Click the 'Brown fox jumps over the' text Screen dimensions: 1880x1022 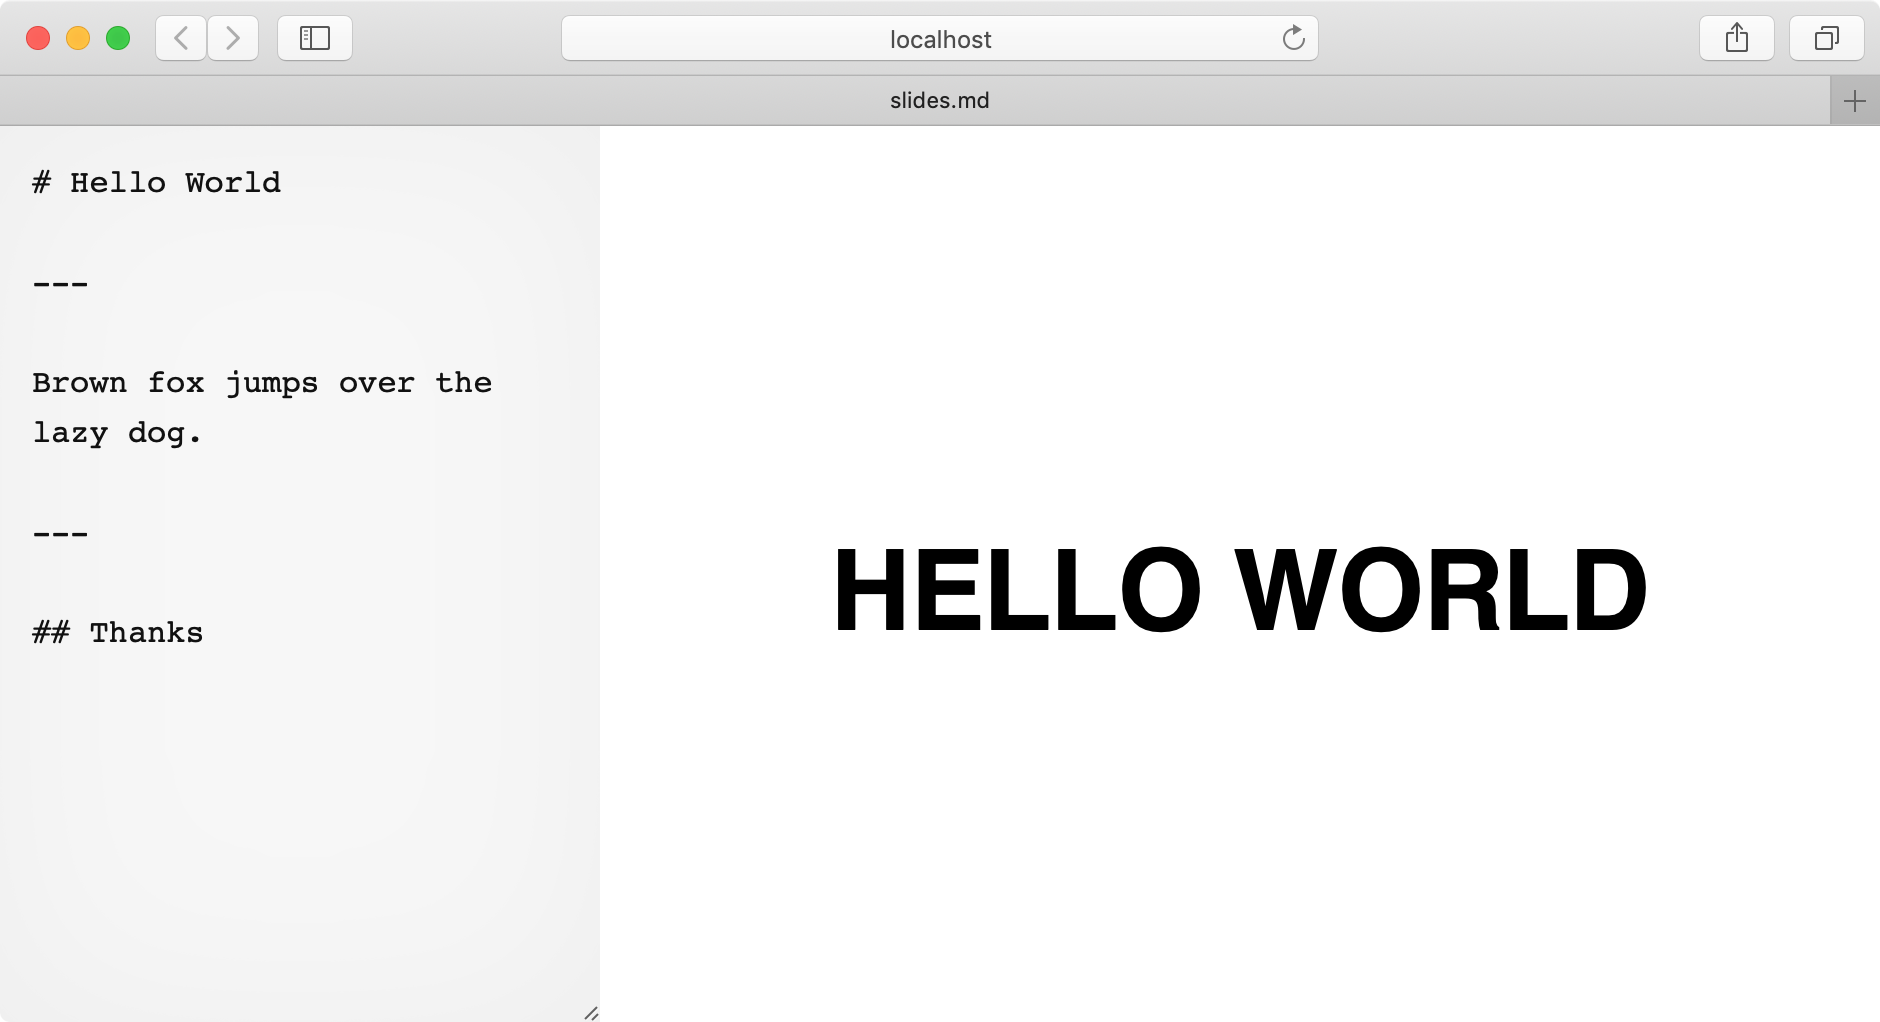tap(262, 384)
